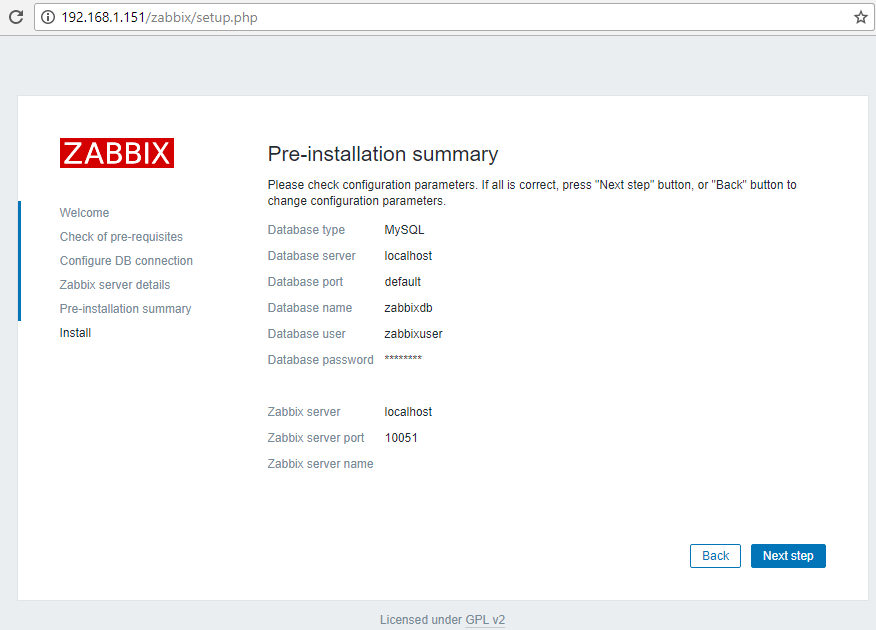Select the Install step in sidebar
Screen dimensions: 876x630
click(75, 333)
